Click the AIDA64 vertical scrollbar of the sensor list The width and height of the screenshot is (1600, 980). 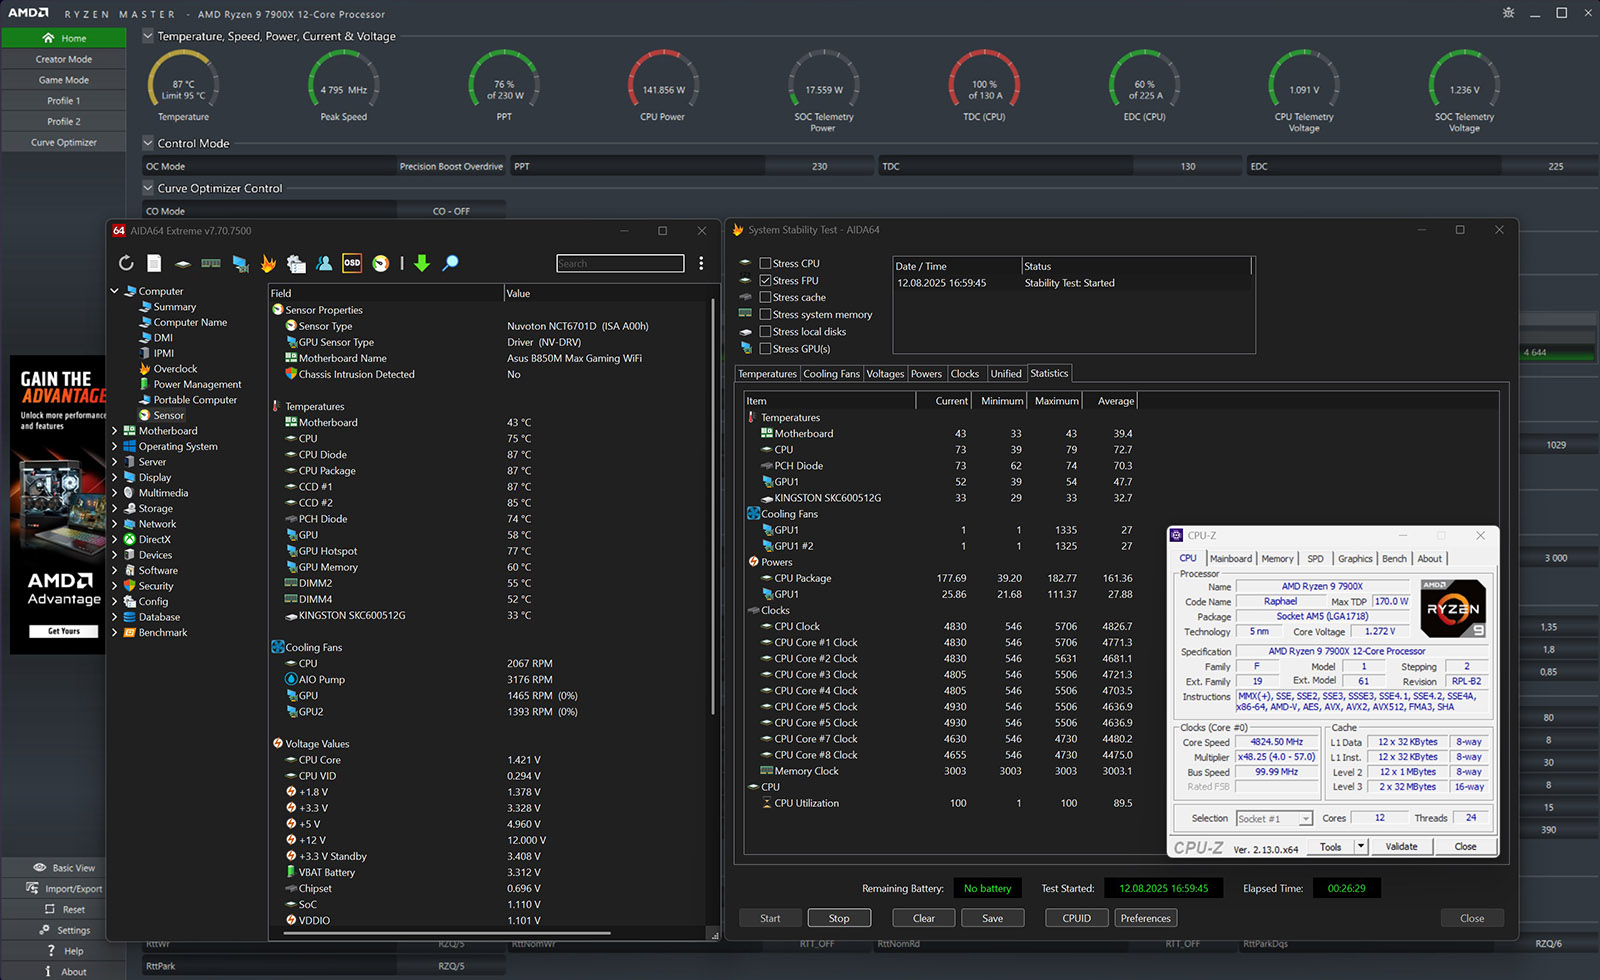(713, 505)
